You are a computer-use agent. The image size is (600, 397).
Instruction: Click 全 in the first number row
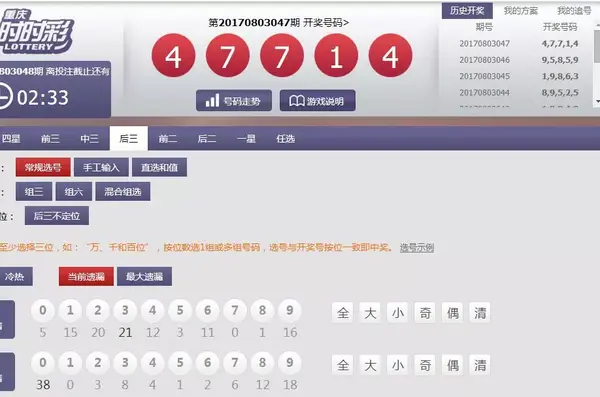(x=342, y=313)
